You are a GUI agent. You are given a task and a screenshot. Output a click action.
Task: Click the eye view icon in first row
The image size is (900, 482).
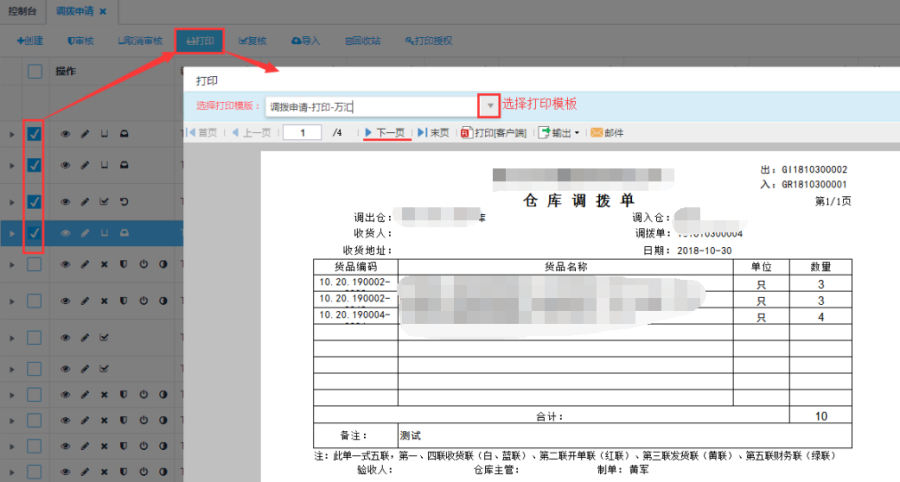click(66, 133)
